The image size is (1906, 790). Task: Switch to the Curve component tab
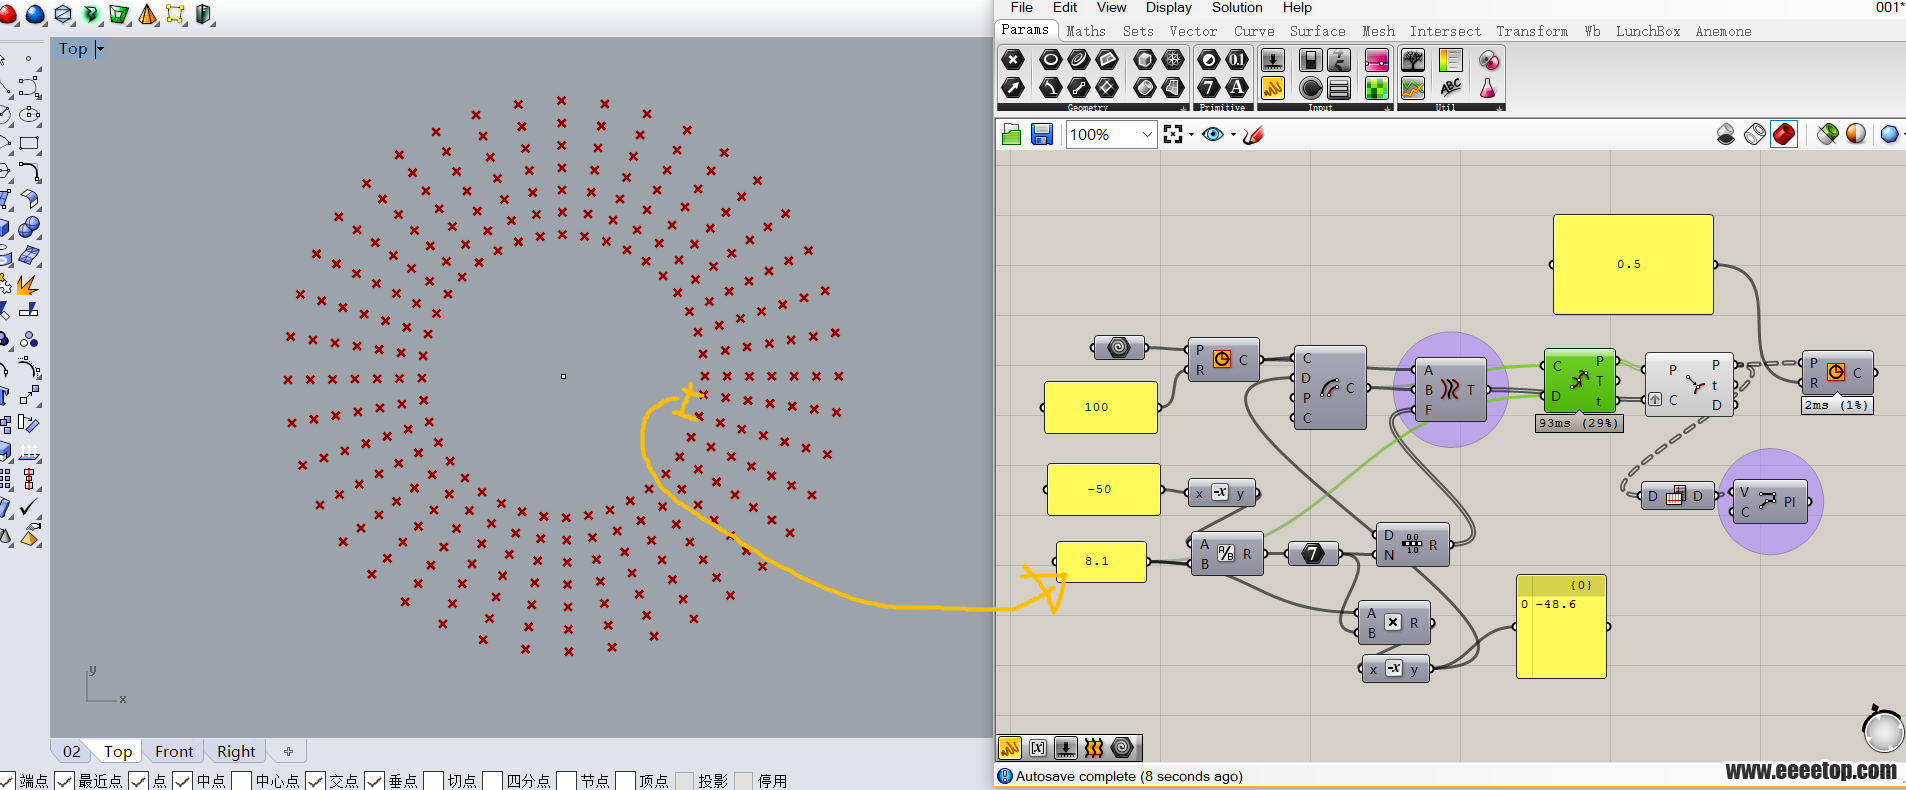click(1254, 31)
